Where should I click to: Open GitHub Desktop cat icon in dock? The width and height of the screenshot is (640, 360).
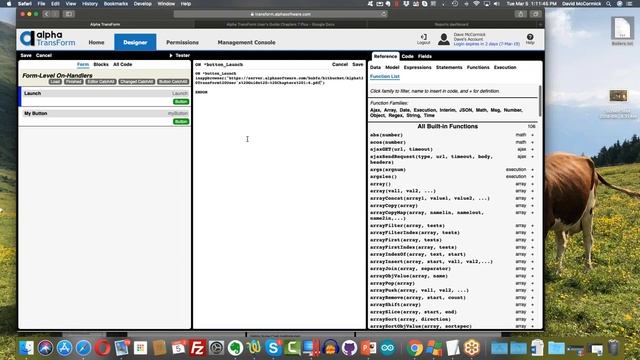click(349, 348)
